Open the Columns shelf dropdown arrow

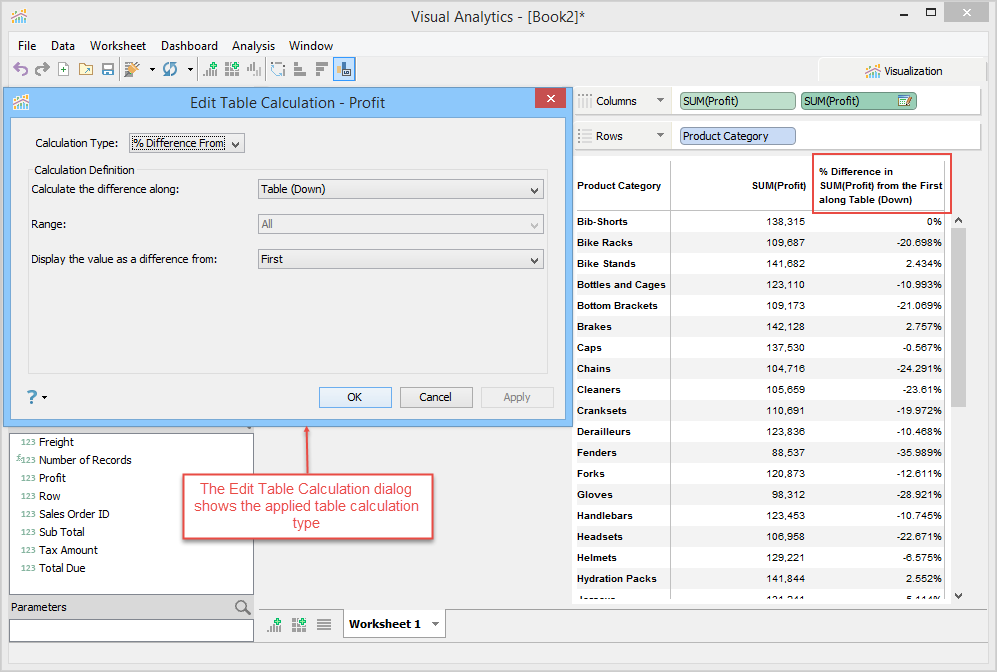click(x=660, y=100)
